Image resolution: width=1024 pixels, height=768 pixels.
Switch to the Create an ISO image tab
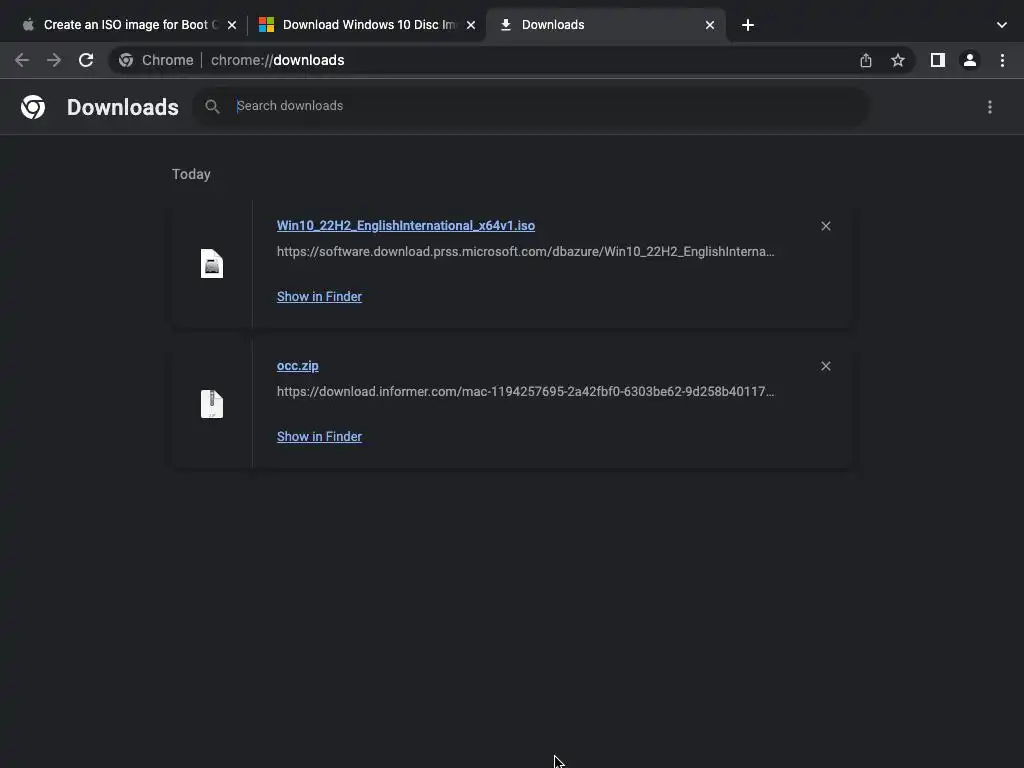coord(125,25)
